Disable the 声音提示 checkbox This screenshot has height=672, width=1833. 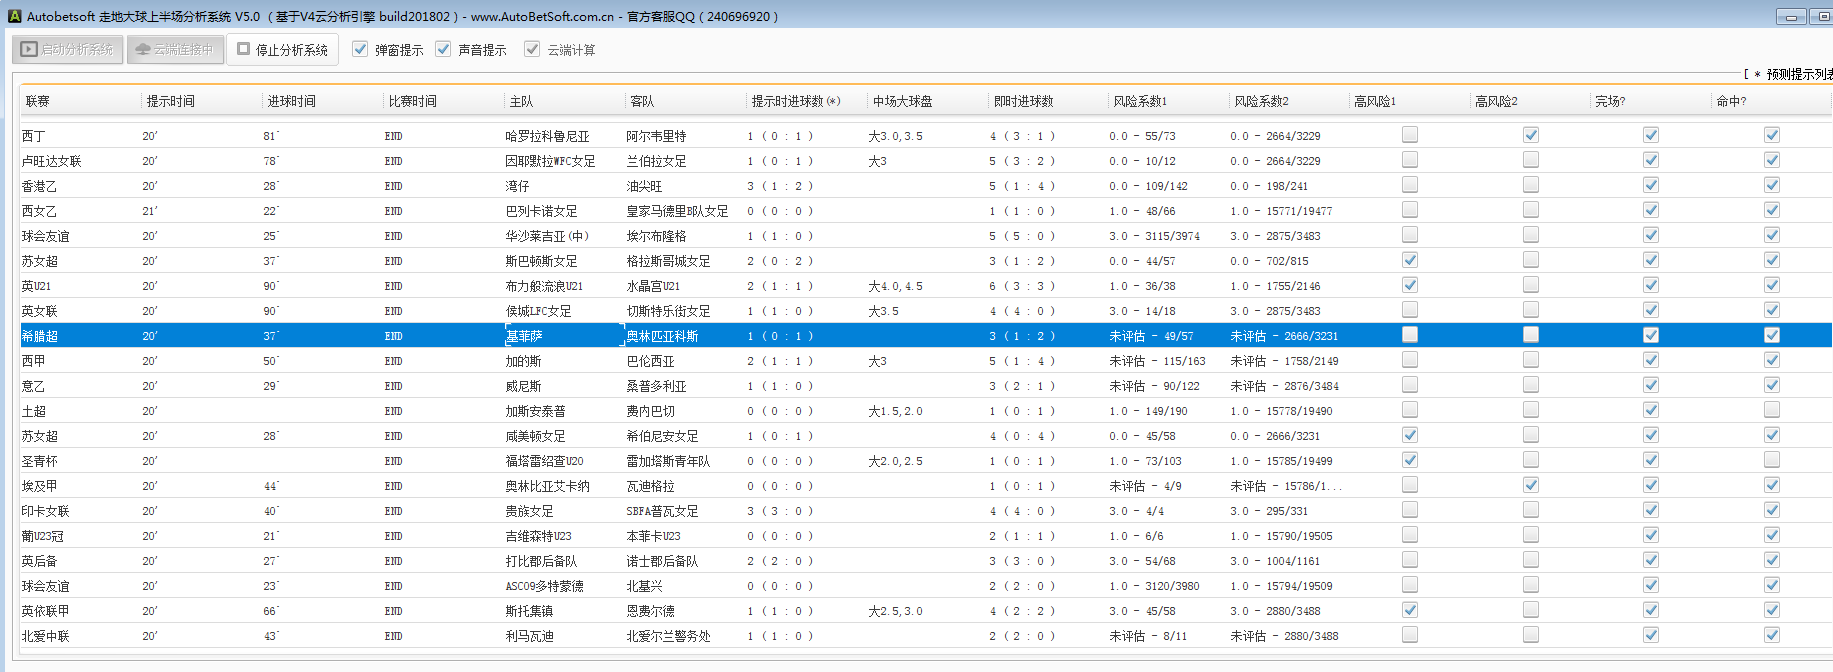pyautogui.click(x=443, y=49)
